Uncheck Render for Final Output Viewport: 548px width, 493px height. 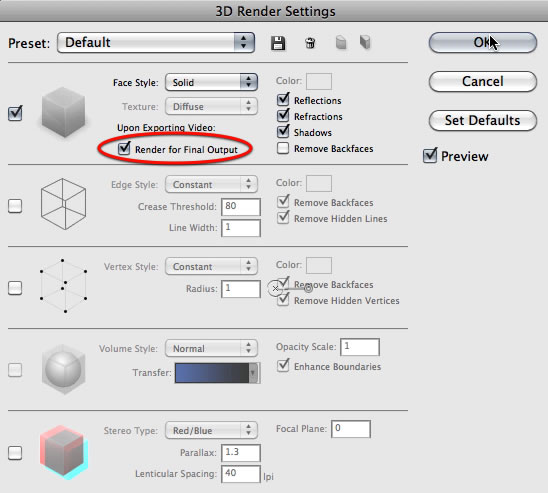coord(124,148)
